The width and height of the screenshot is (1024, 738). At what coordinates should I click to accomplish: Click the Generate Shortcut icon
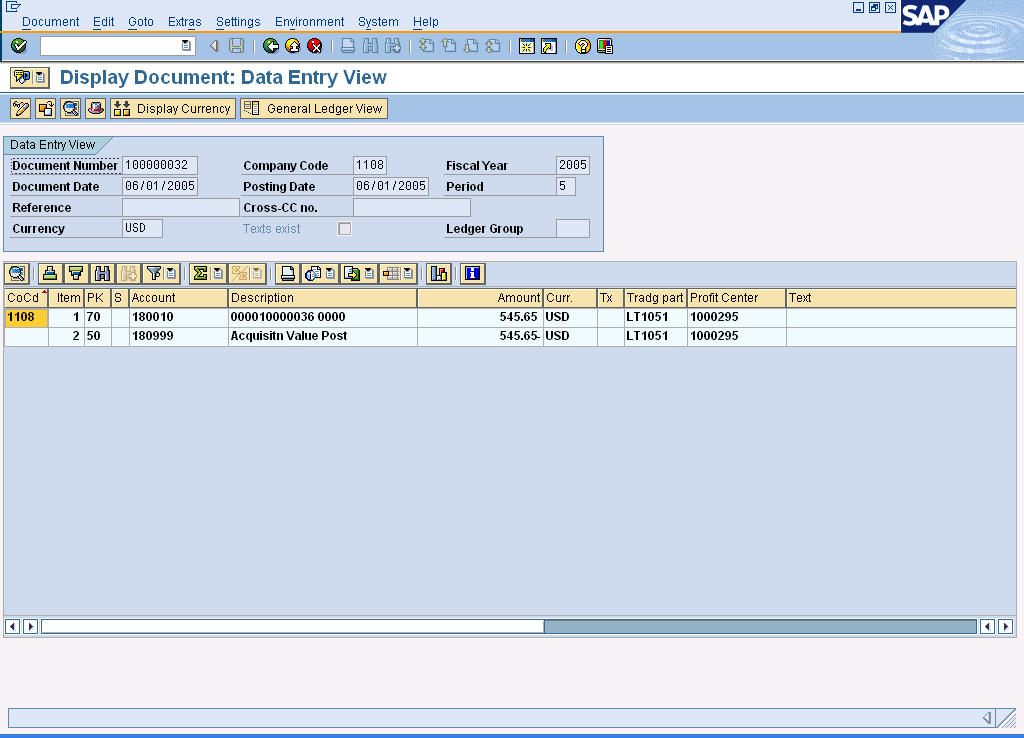click(549, 46)
